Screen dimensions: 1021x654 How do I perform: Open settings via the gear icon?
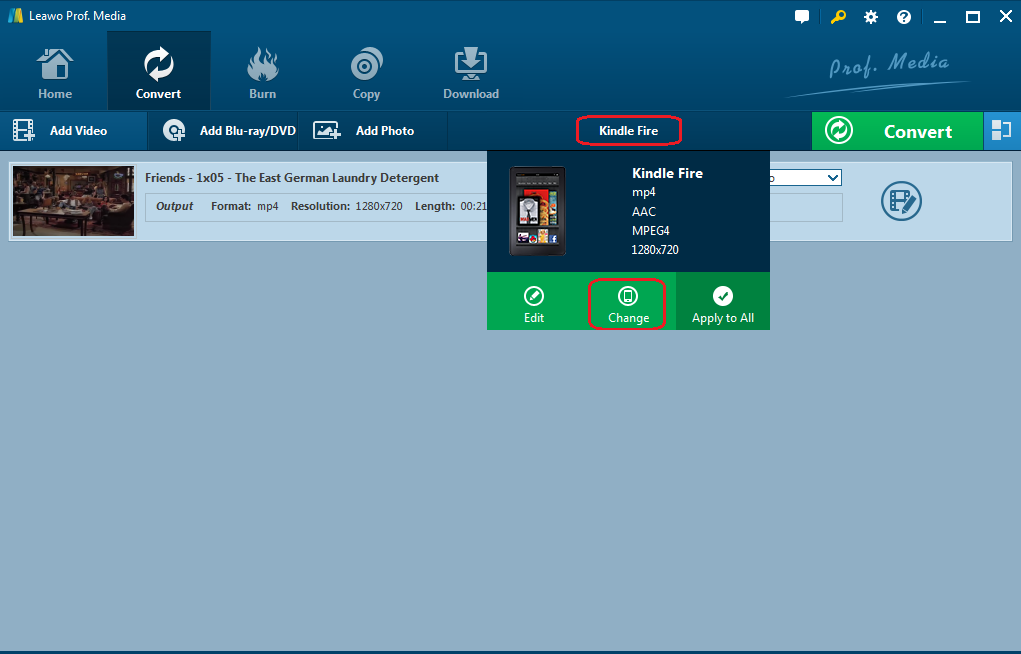click(x=870, y=17)
